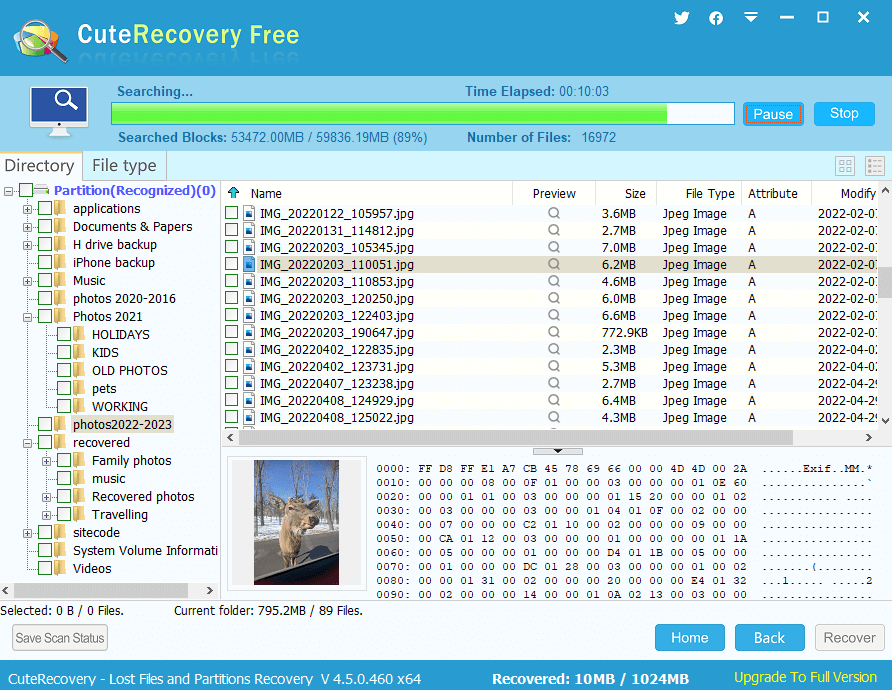Pause the scan in progress

pyautogui.click(x=773, y=114)
